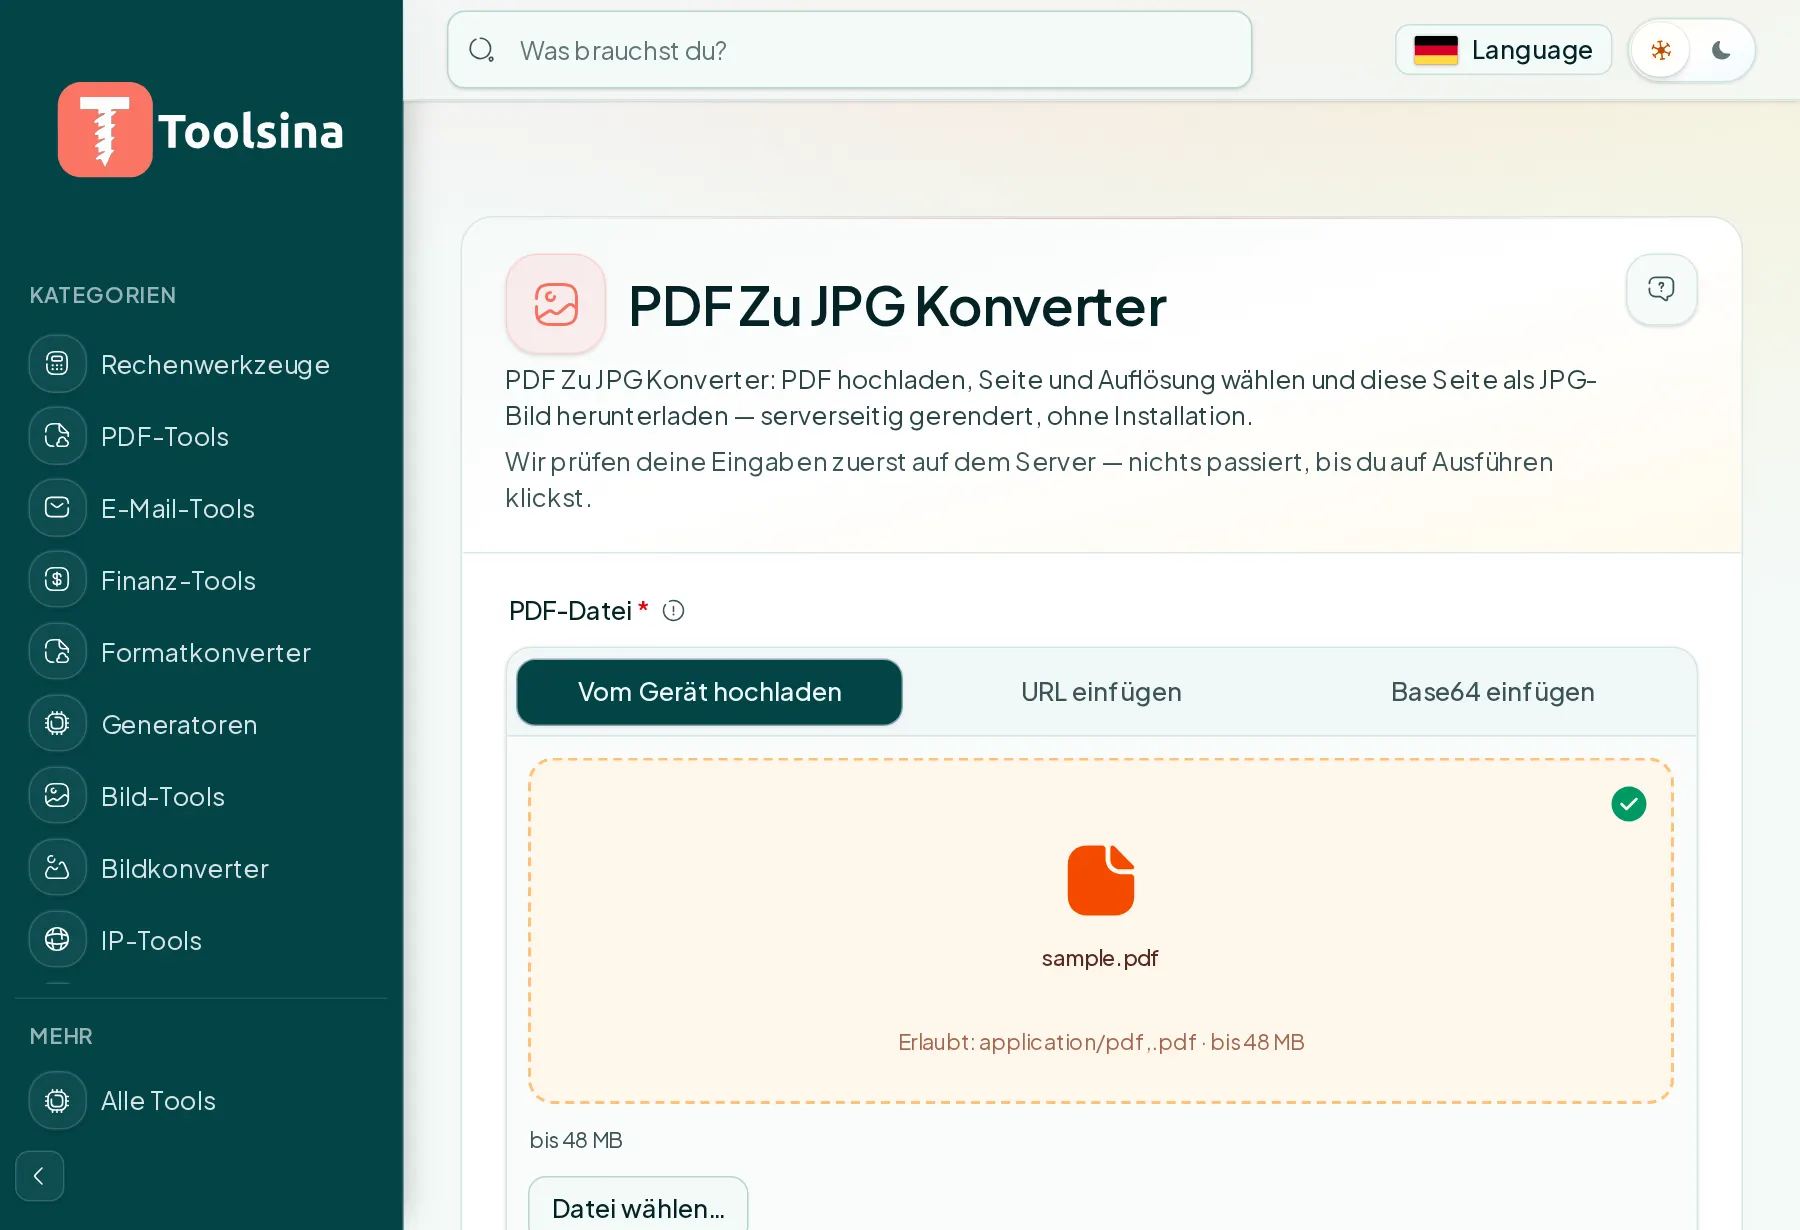Switch to light mode sun icon
The image size is (1800, 1230).
(x=1661, y=50)
